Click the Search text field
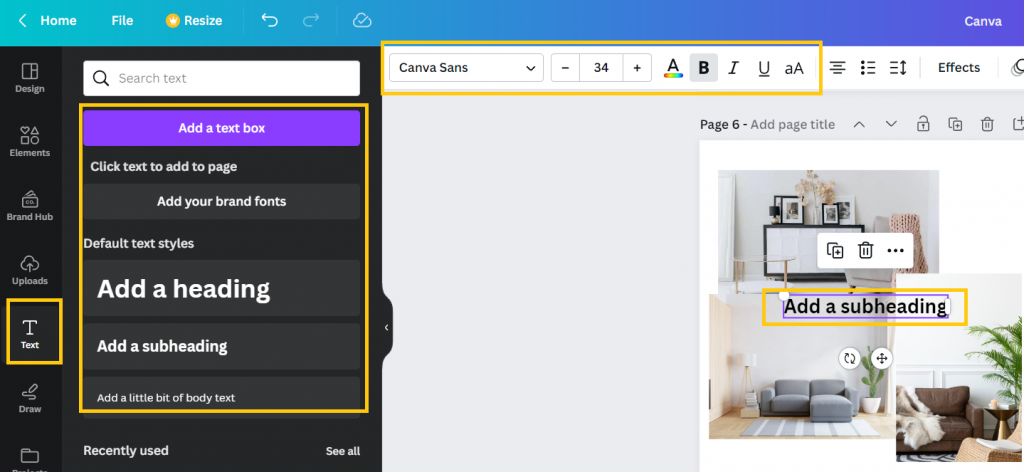This screenshot has width=1024, height=472. click(x=221, y=78)
